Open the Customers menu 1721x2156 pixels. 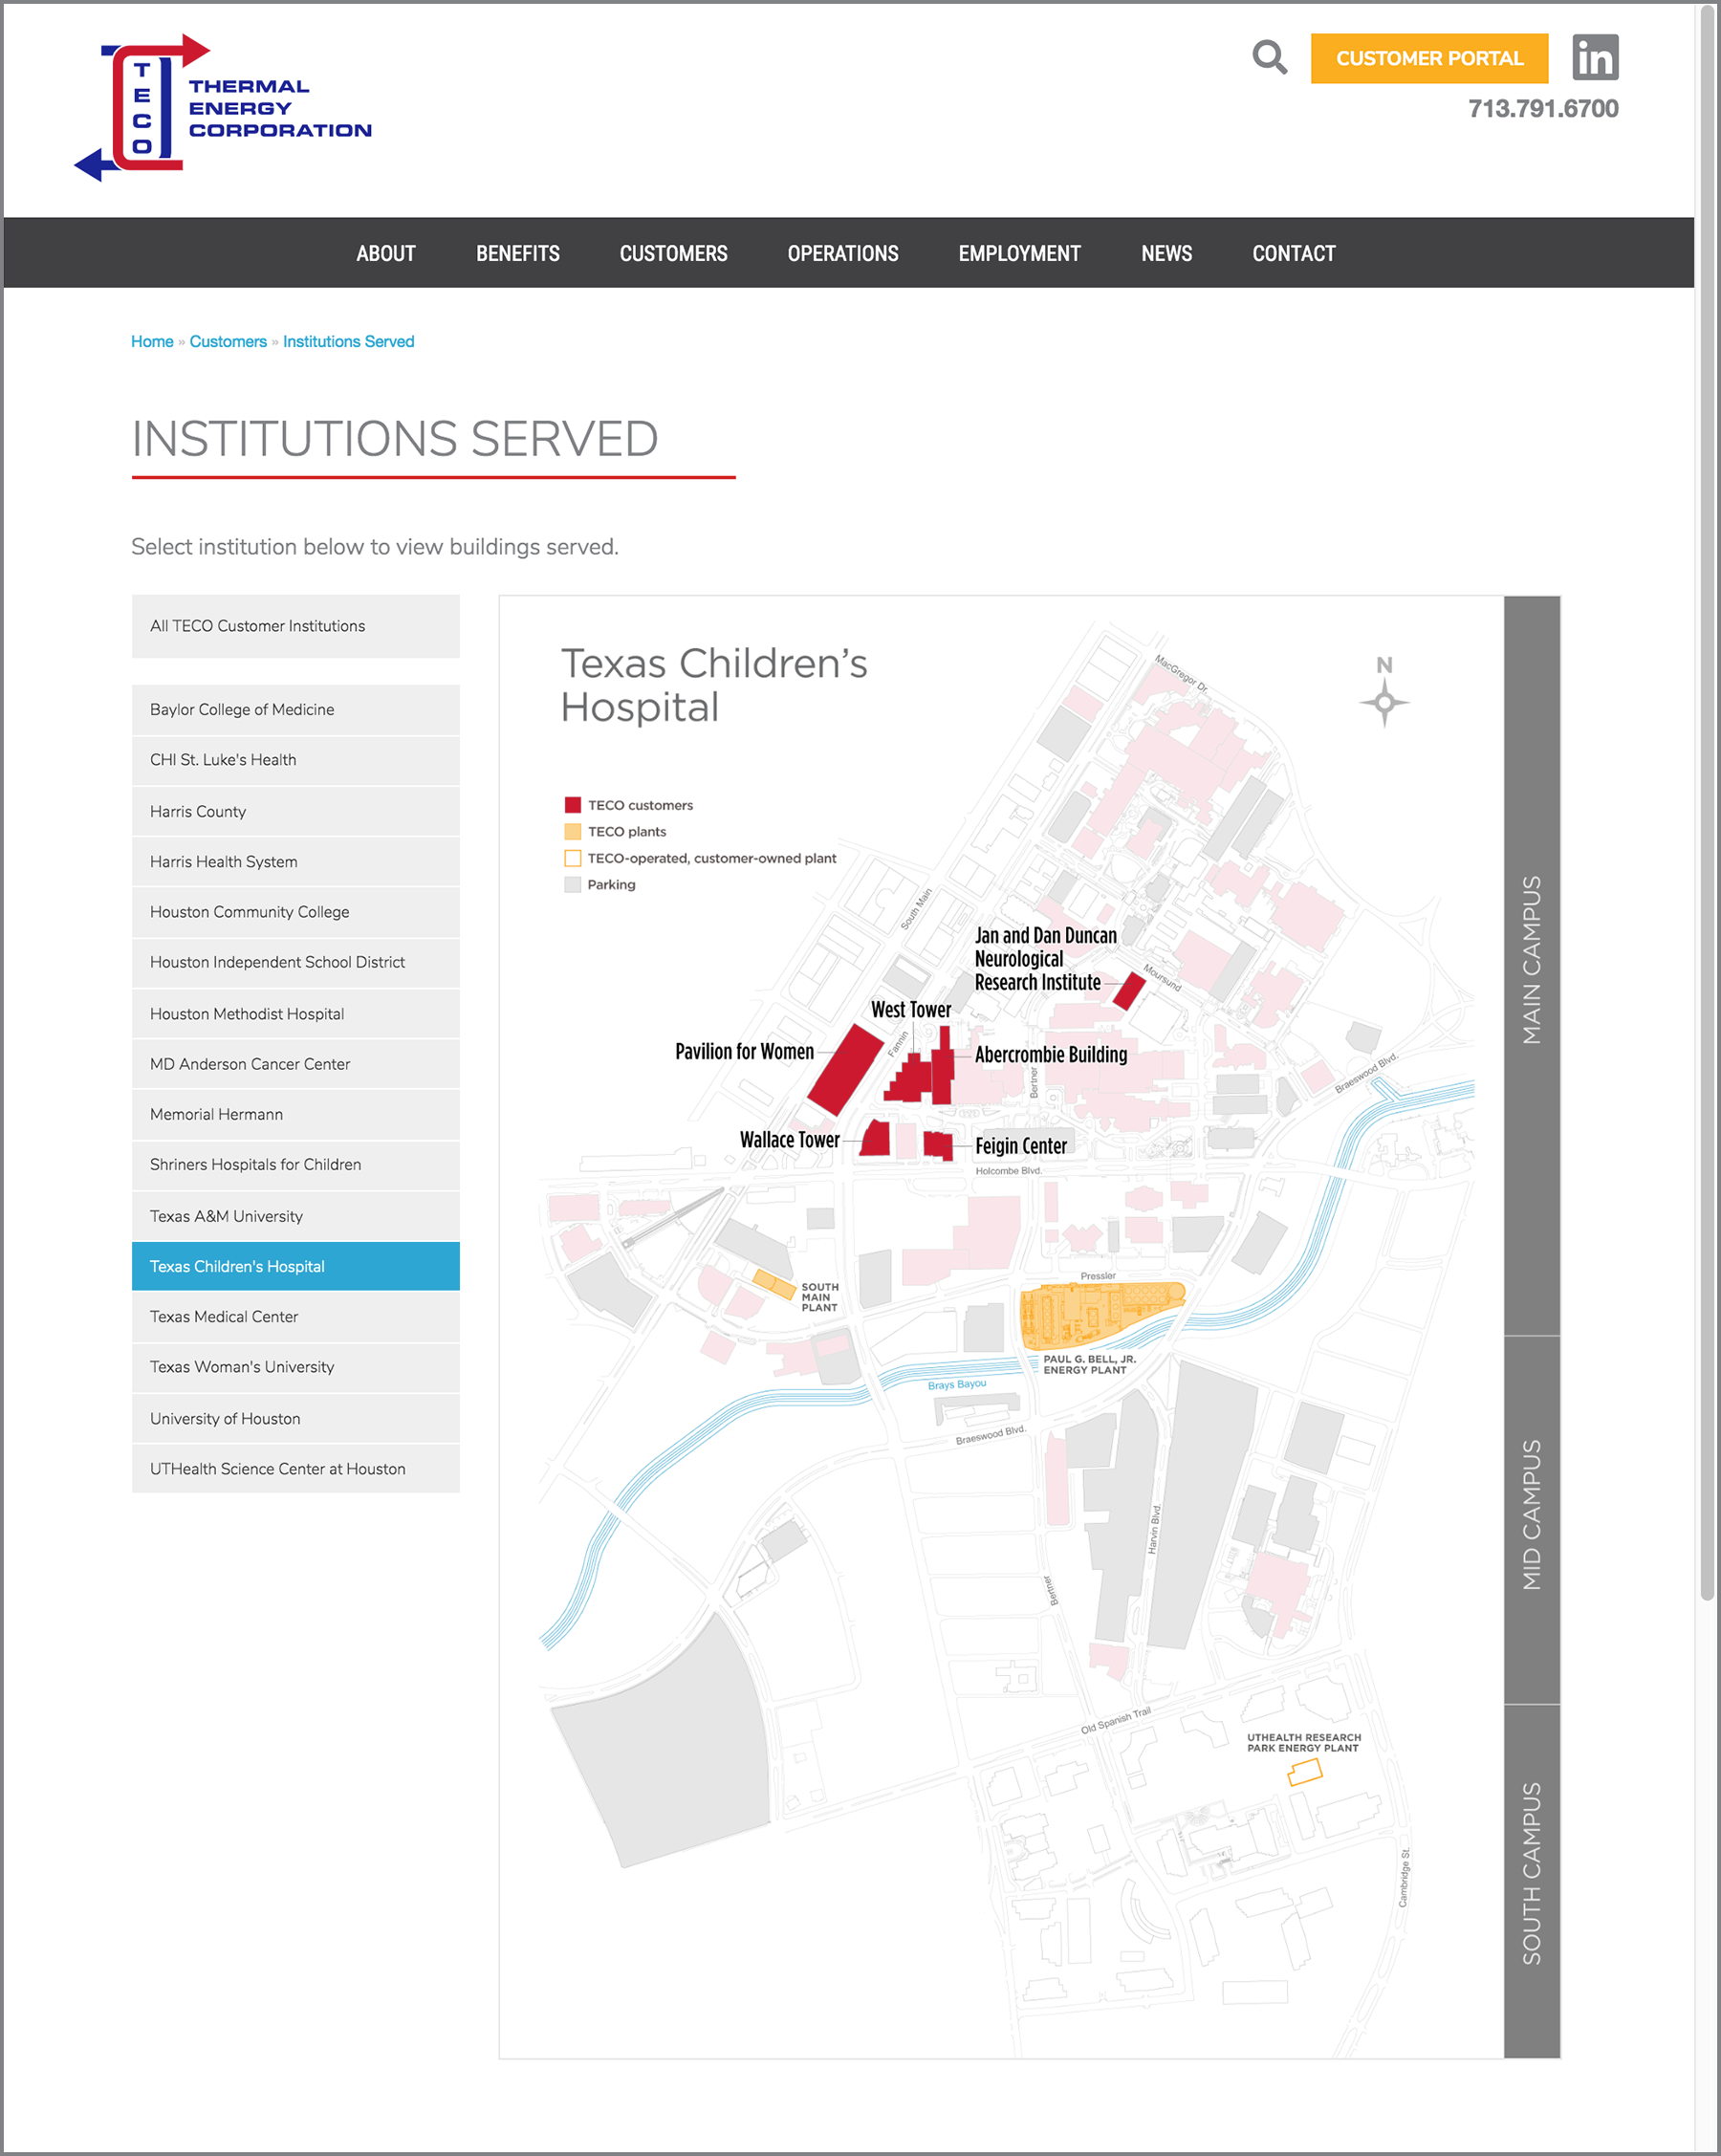pos(674,253)
